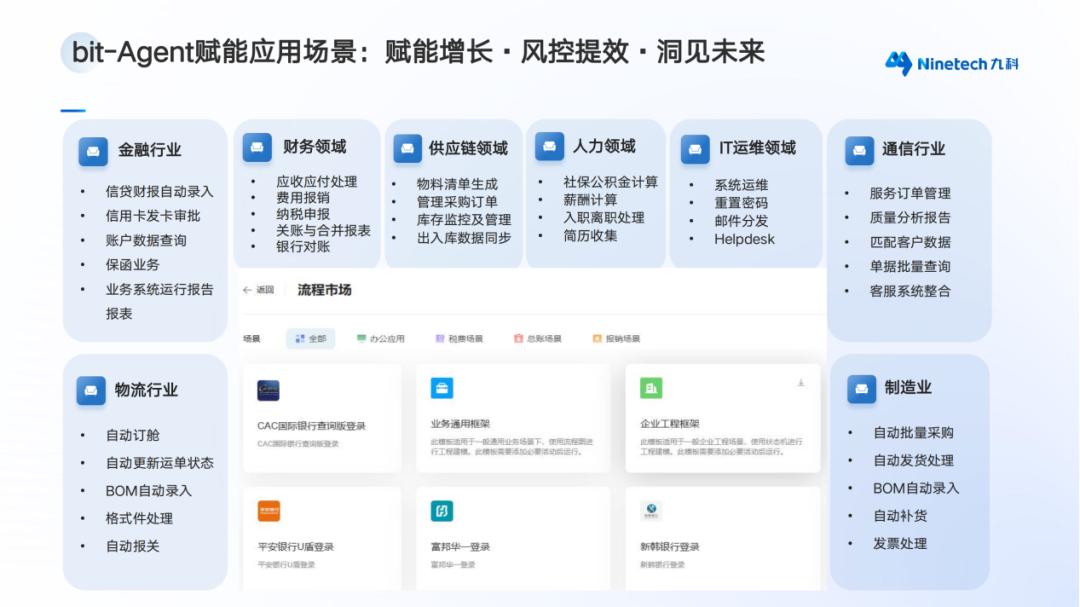Viewport: 1080px width, 607px height.
Task: Click the 入职离职处理 bullet
Action: click(x=603, y=218)
